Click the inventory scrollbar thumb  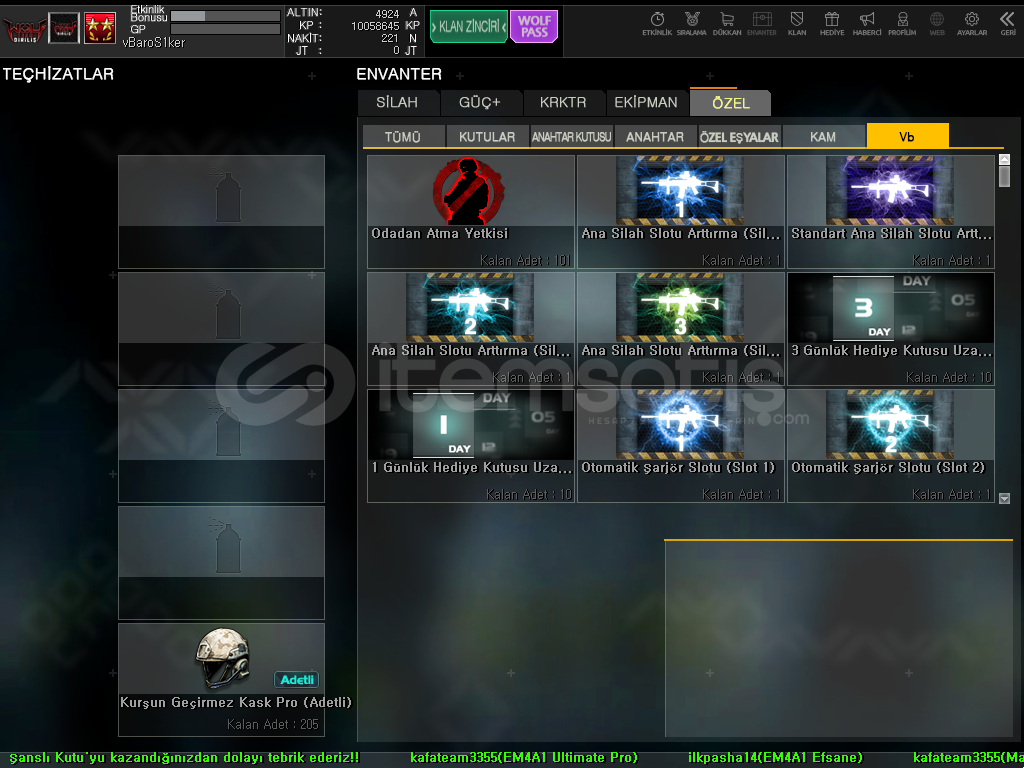(1004, 176)
